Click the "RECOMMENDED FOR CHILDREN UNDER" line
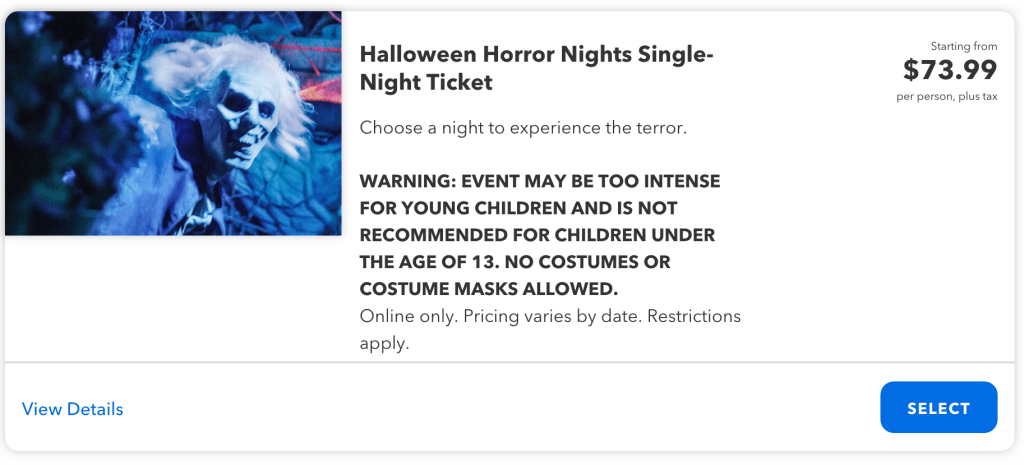The image size is (1024, 465). coord(537,236)
